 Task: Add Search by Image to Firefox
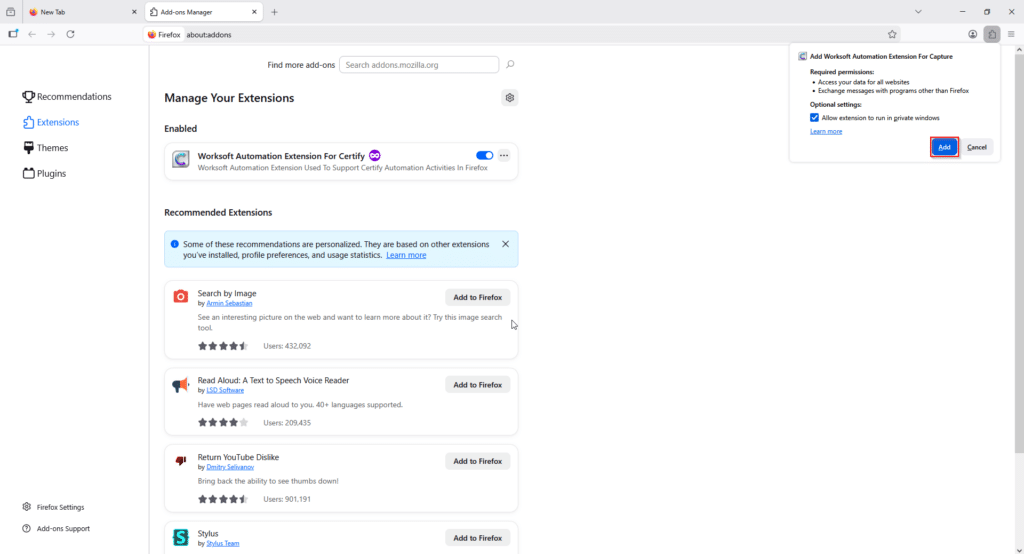tap(477, 297)
